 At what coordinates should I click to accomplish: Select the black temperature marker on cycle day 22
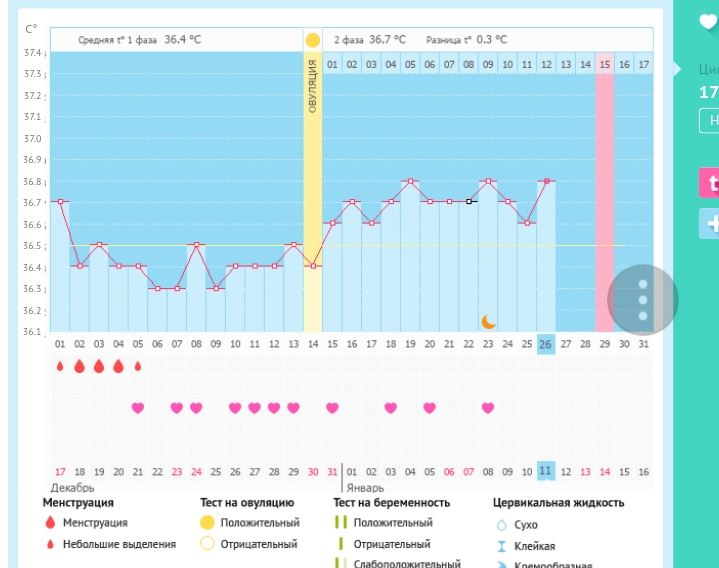click(469, 201)
